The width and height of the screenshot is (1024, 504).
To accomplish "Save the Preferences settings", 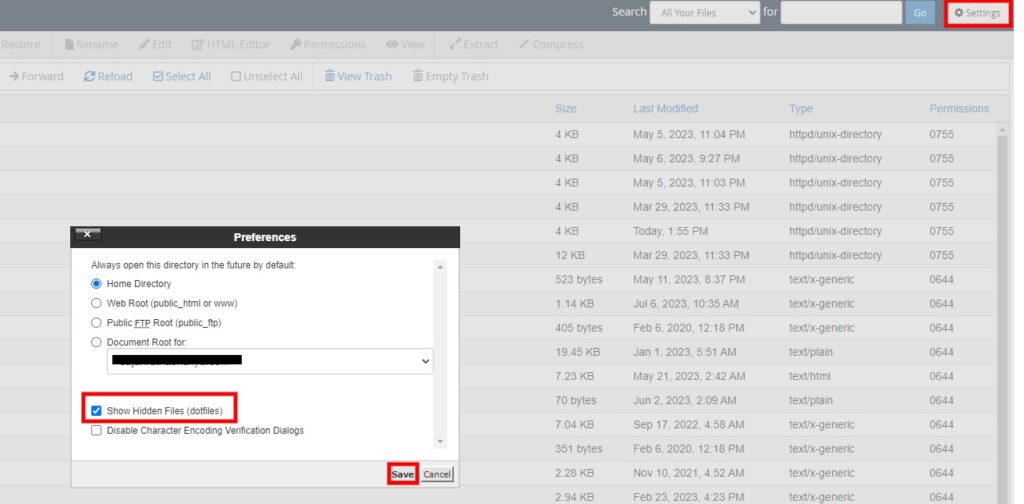I will pos(403,474).
